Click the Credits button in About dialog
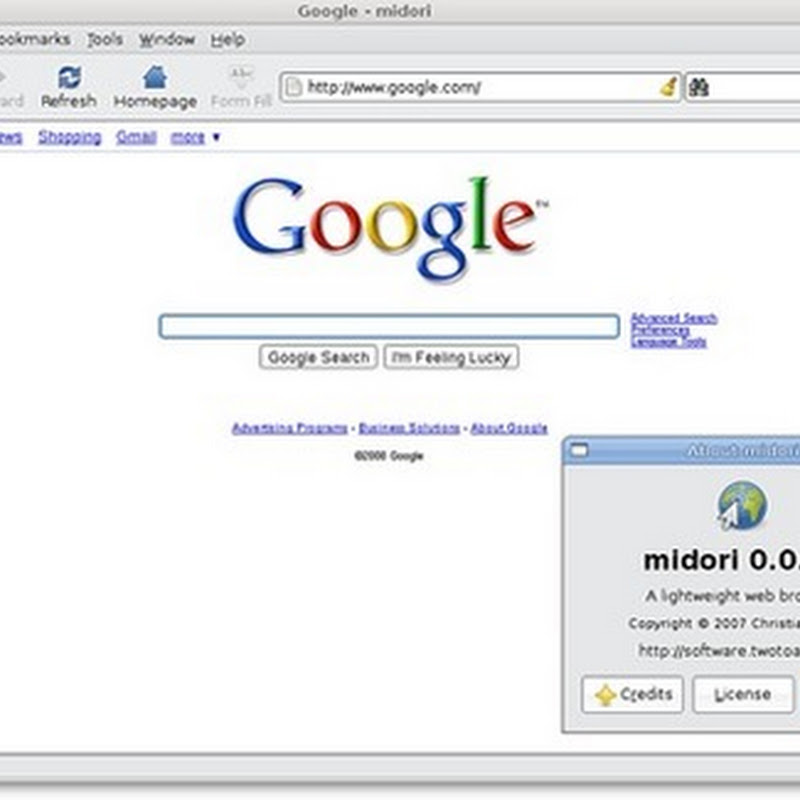Viewport: 800px width, 800px height. pos(632,694)
